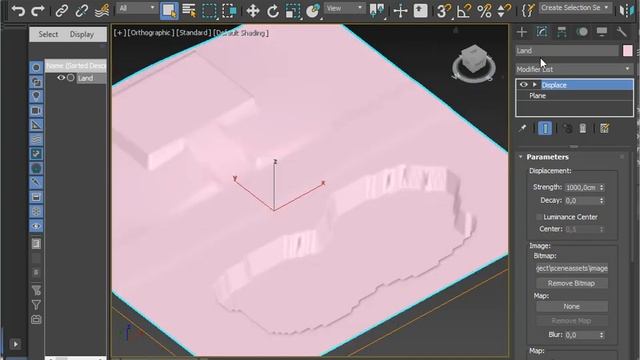Open the selection filter All dropdown
Screen dimensions: 640x360
[136, 8]
